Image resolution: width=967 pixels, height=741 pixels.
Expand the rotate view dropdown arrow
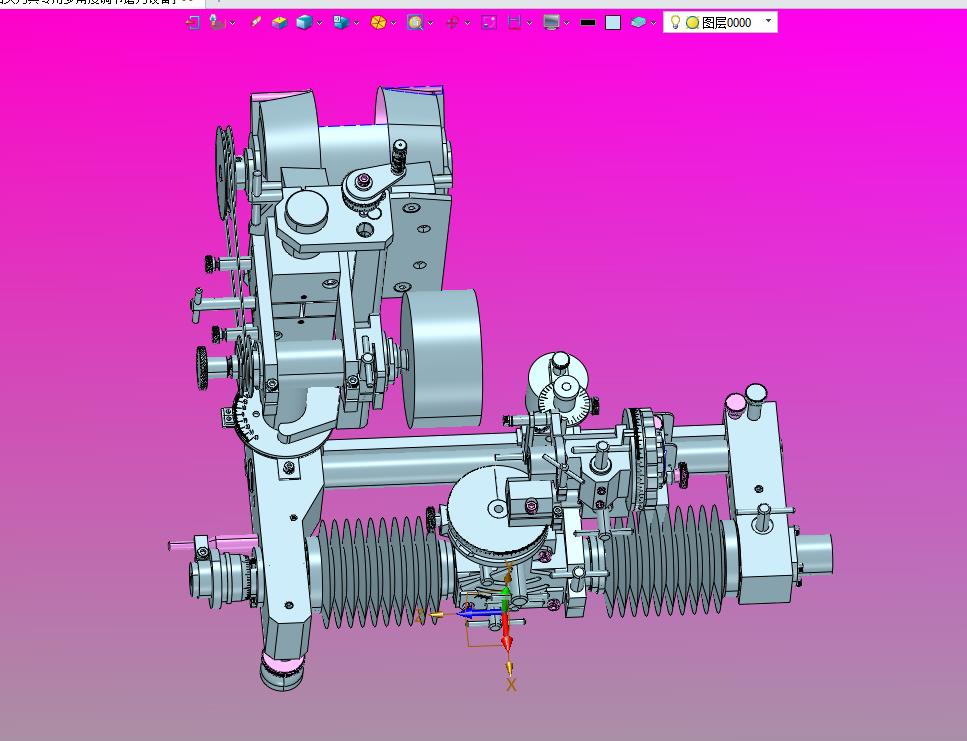click(x=467, y=23)
